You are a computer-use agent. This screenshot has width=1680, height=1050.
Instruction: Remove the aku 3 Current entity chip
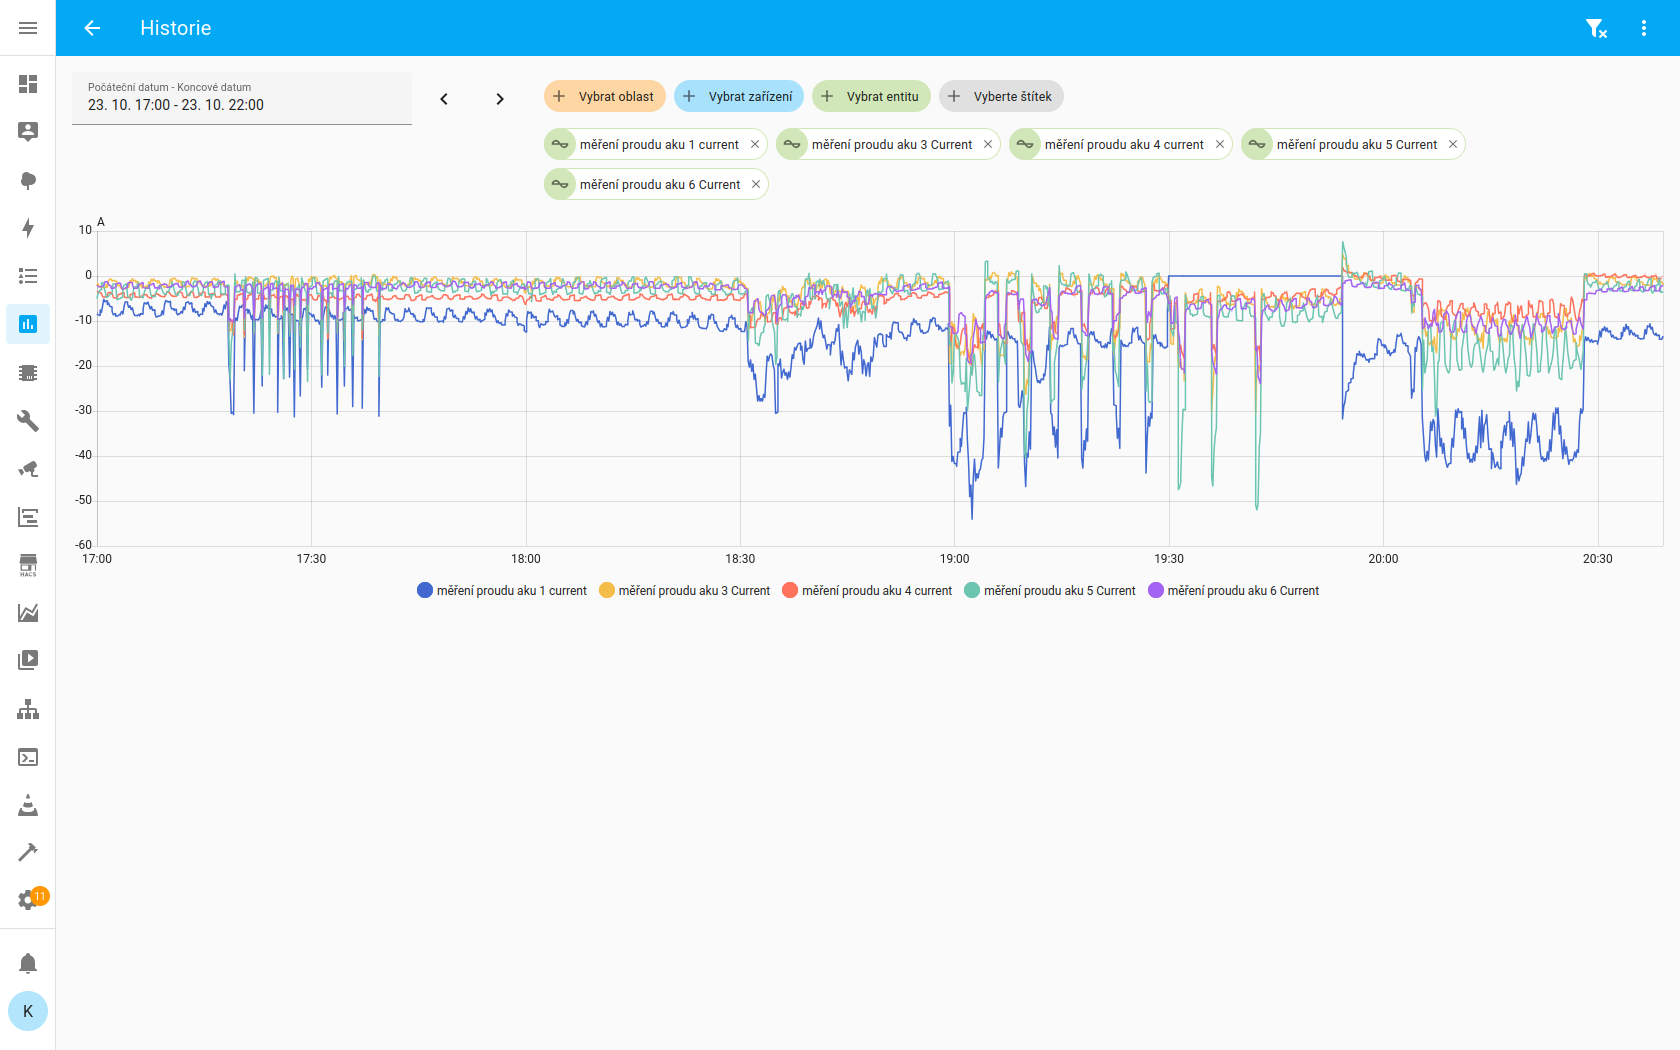point(988,145)
